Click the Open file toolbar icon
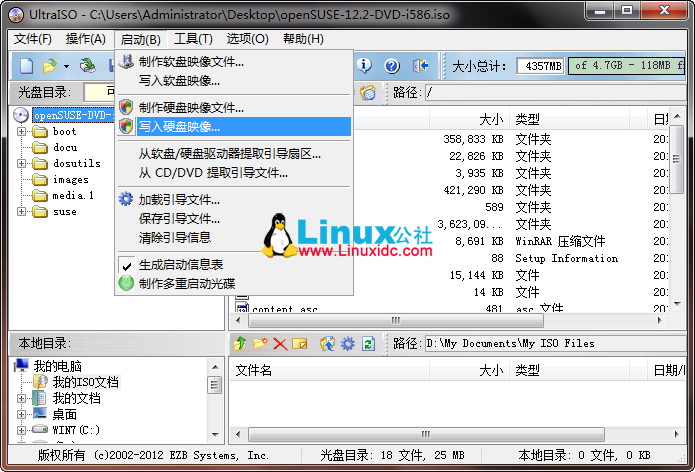The height and width of the screenshot is (472, 695). pos(50,66)
